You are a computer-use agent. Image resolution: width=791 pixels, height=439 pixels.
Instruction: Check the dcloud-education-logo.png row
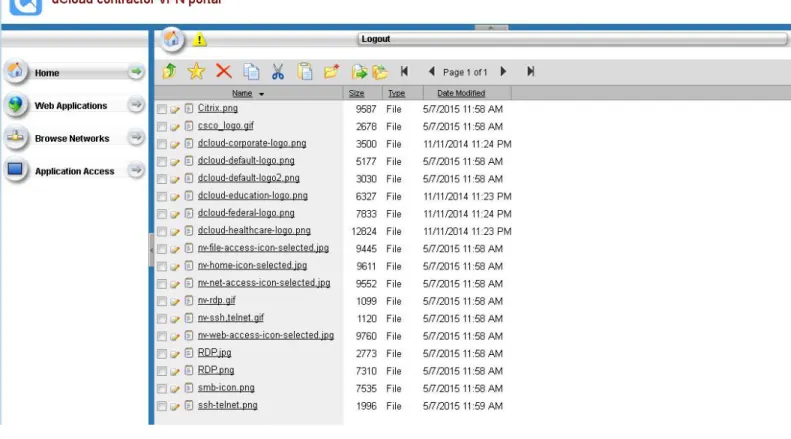pos(162,197)
